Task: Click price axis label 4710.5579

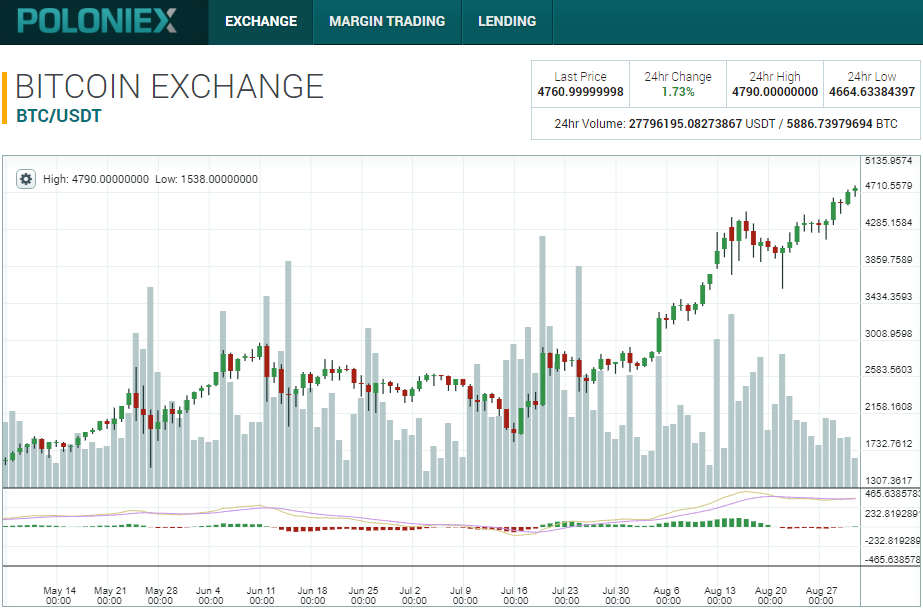Action: click(x=888, y=186)
